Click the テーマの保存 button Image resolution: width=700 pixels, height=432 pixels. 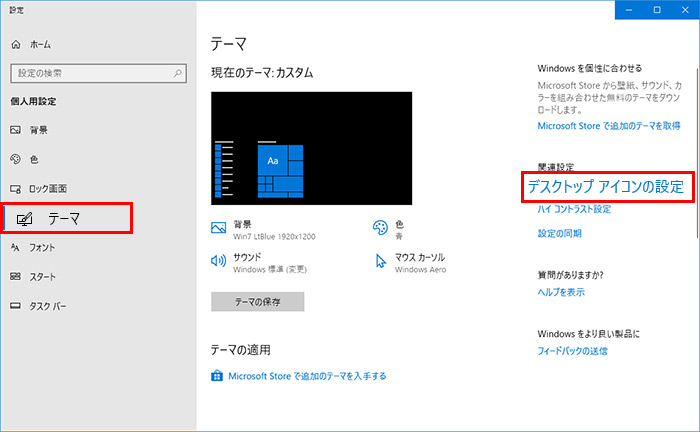click(x=258, y=302)
